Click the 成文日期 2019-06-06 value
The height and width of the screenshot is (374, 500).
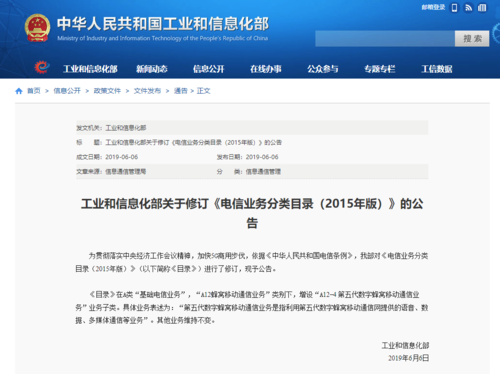[122, 157]
